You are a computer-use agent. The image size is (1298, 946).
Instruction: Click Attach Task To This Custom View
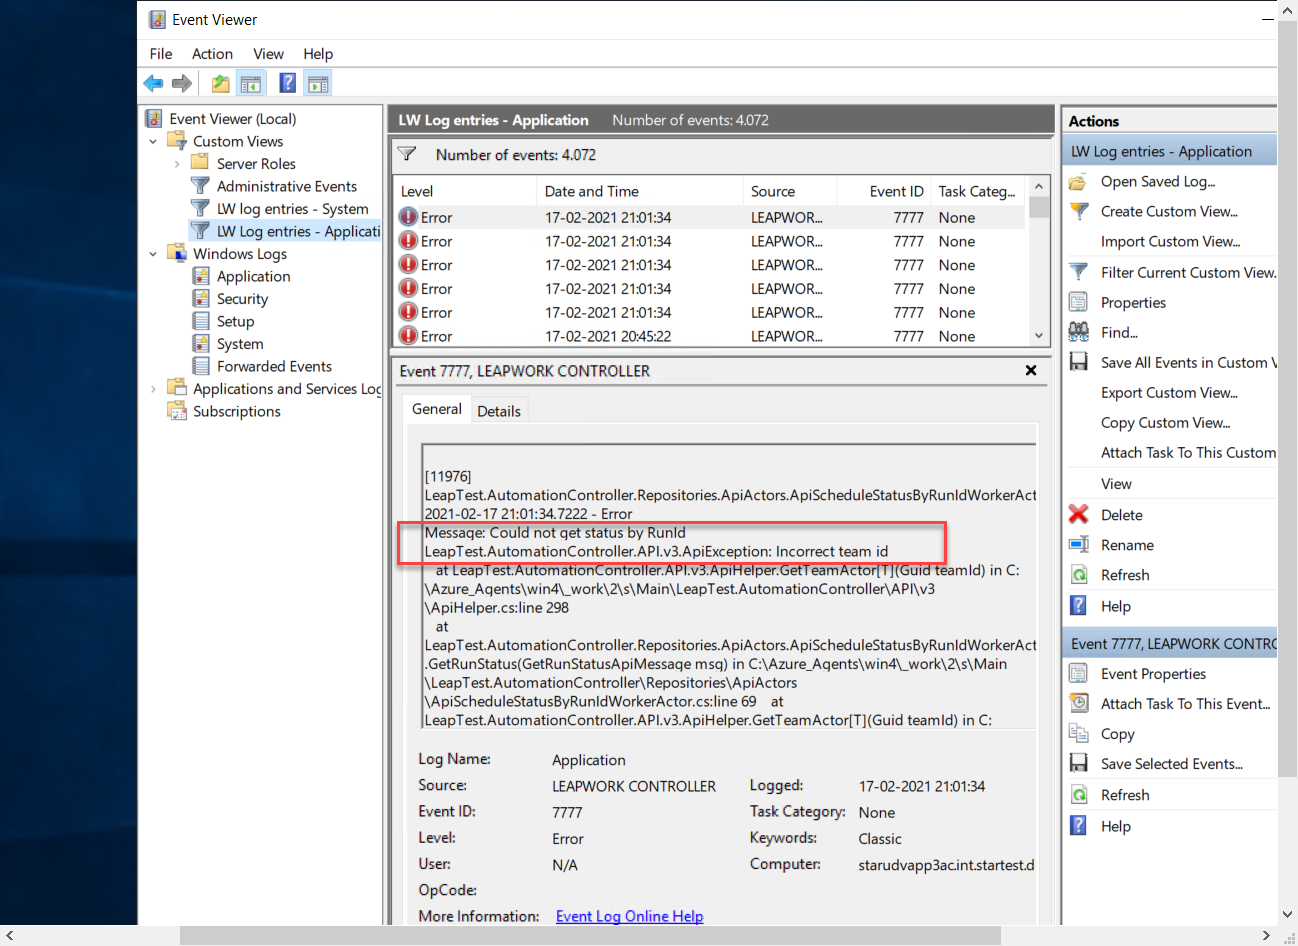[1188, 452]
